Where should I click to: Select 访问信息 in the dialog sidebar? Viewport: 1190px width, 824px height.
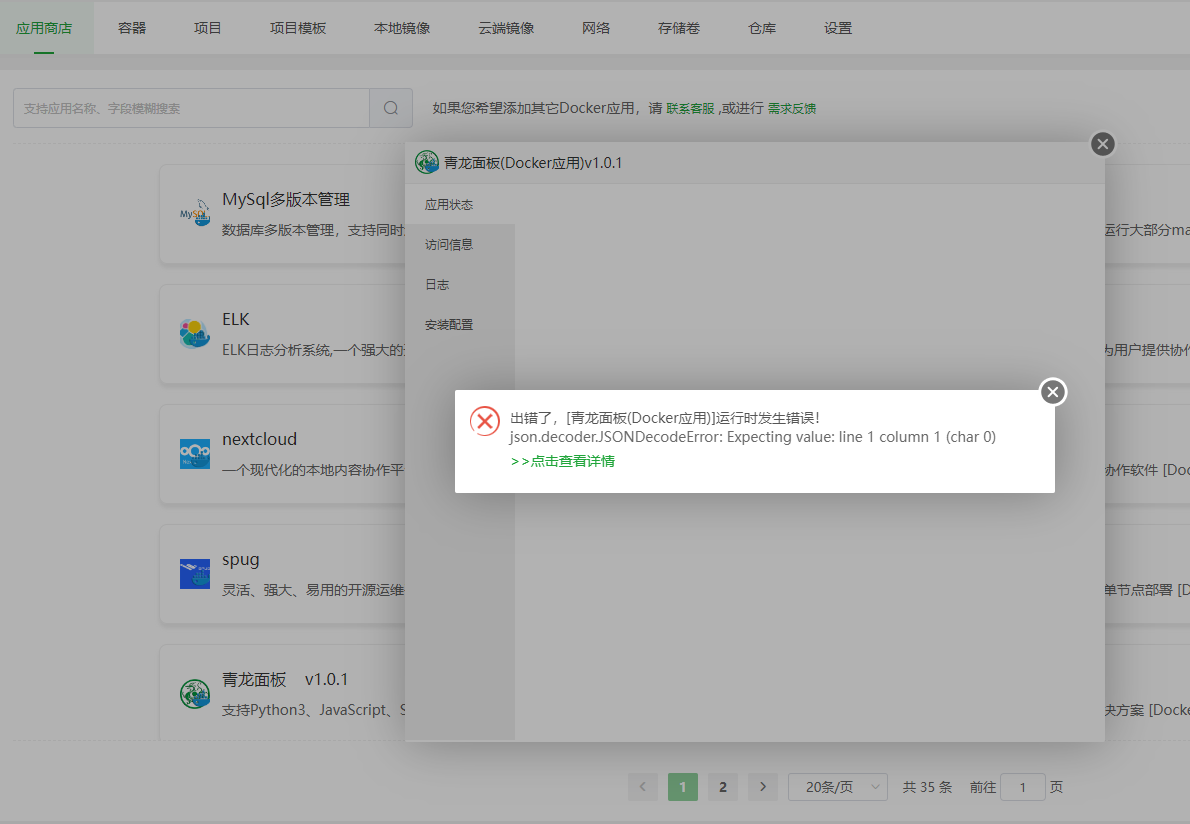click(460, 244)
